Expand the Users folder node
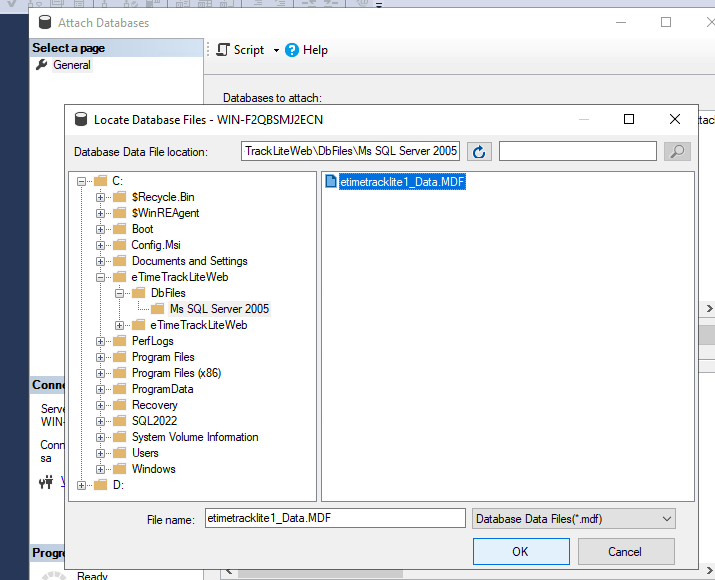This screenshot has width=715, height=580. [x=100, y=453]
